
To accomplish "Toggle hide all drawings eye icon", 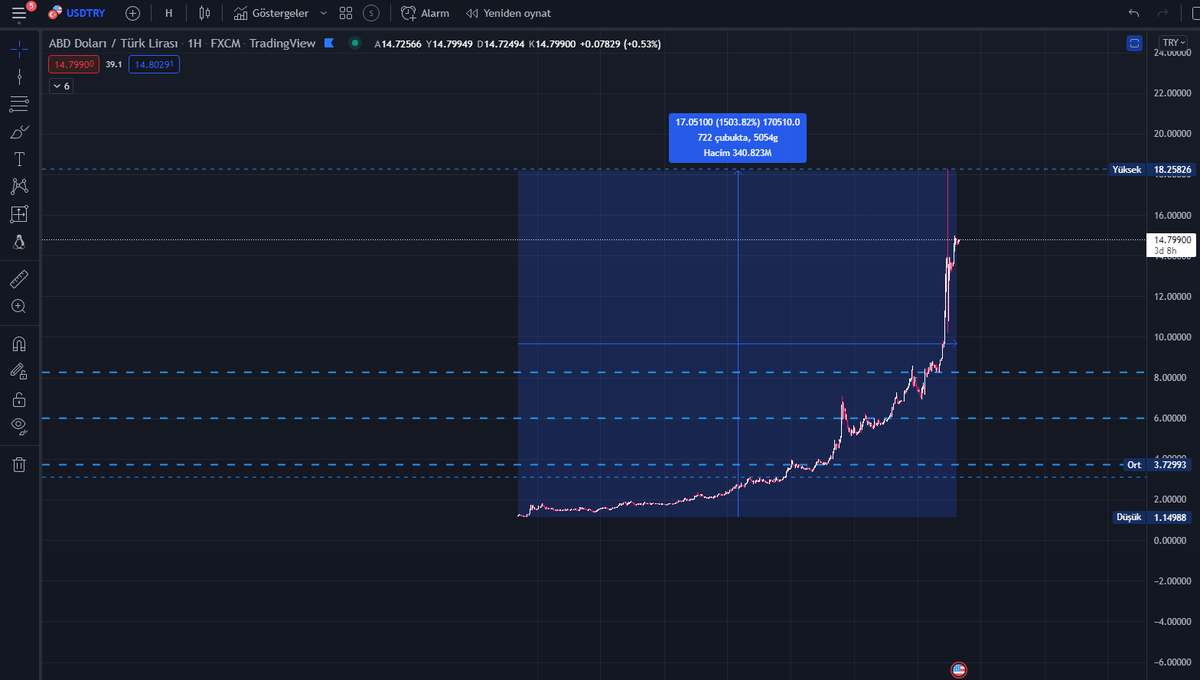I will point(19,426).
